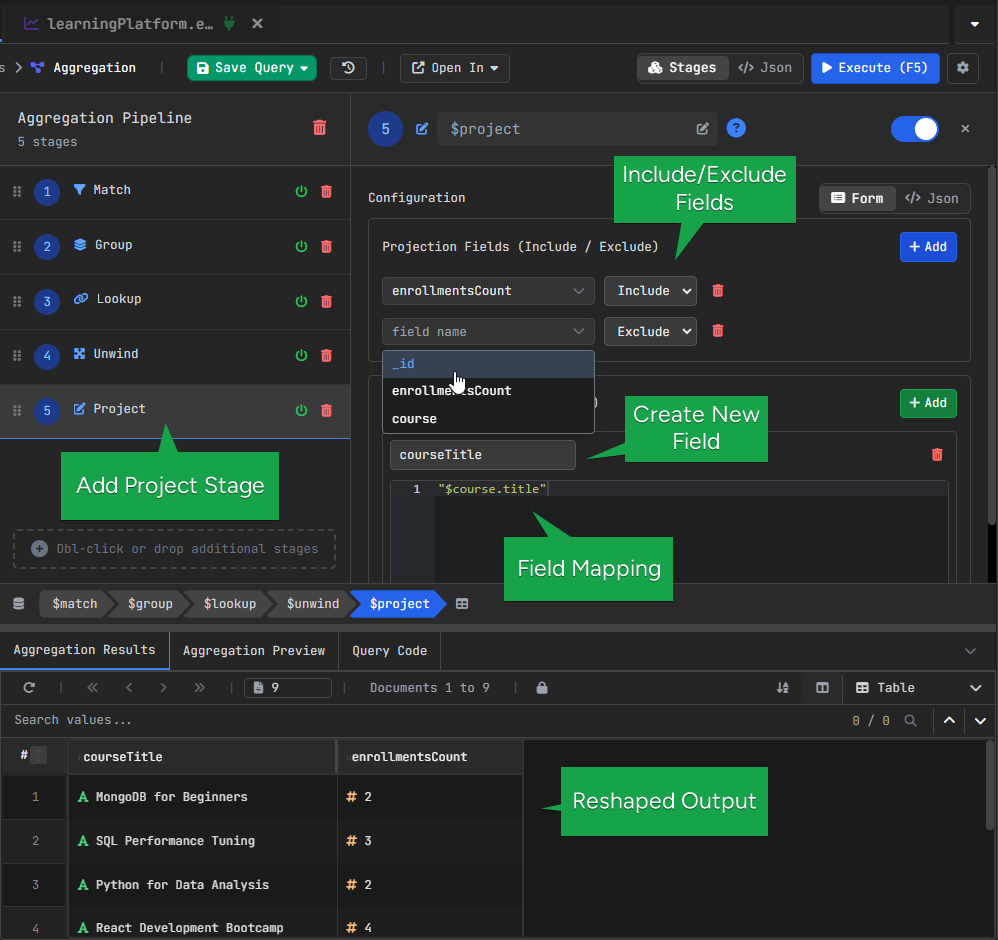Open the Open In dropdown
Viewport: 998px width, 940px height.
[454, 68]
